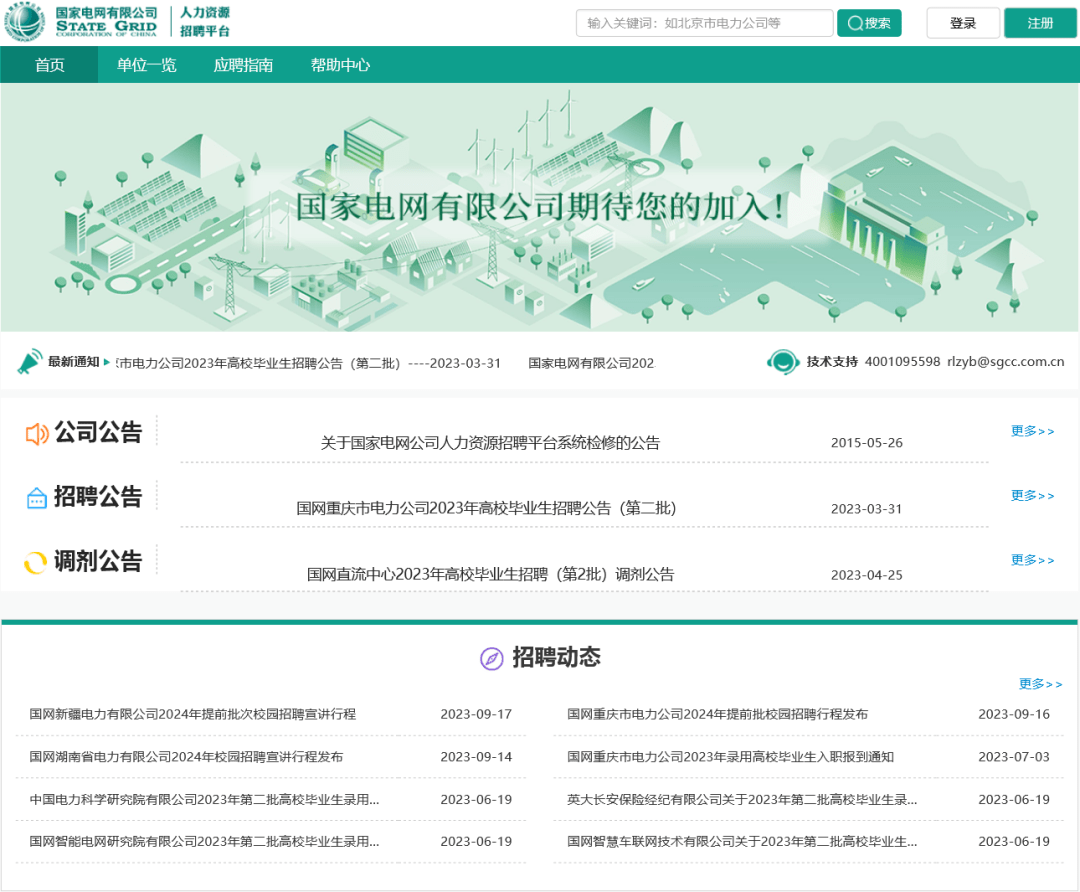Go to the 应聘指南 menu item
Image resolution: width=1080 pixels, height=892 pixels.
coord(243,65)
